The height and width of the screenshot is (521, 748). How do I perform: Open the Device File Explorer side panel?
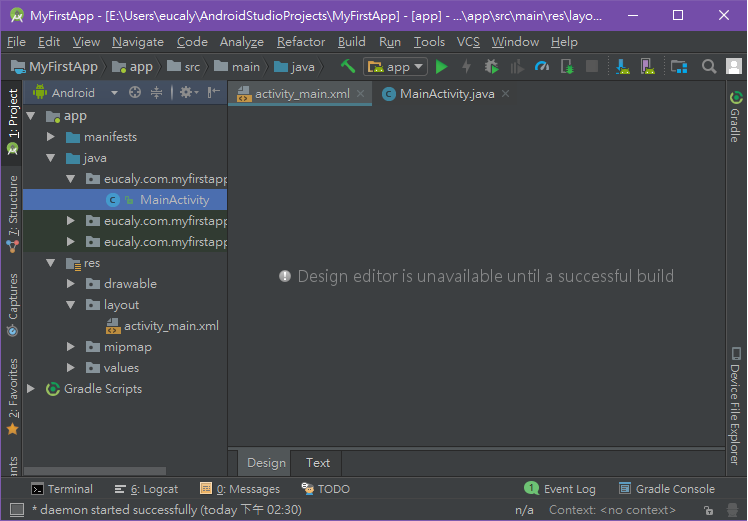click(735, 406)
